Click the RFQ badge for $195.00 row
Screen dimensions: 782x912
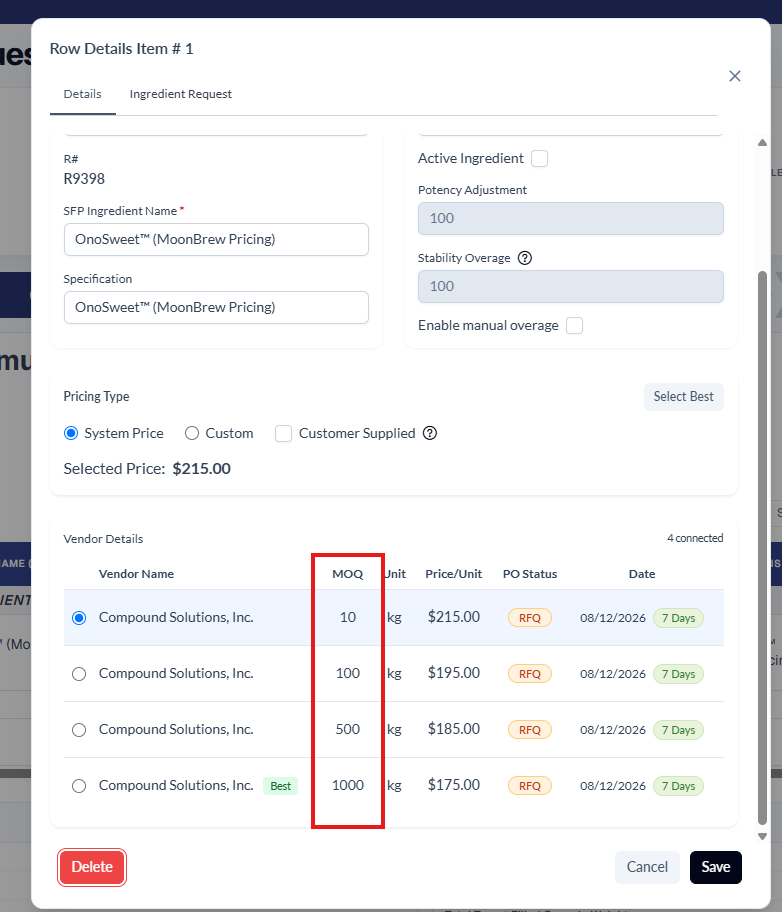(530, 674)
